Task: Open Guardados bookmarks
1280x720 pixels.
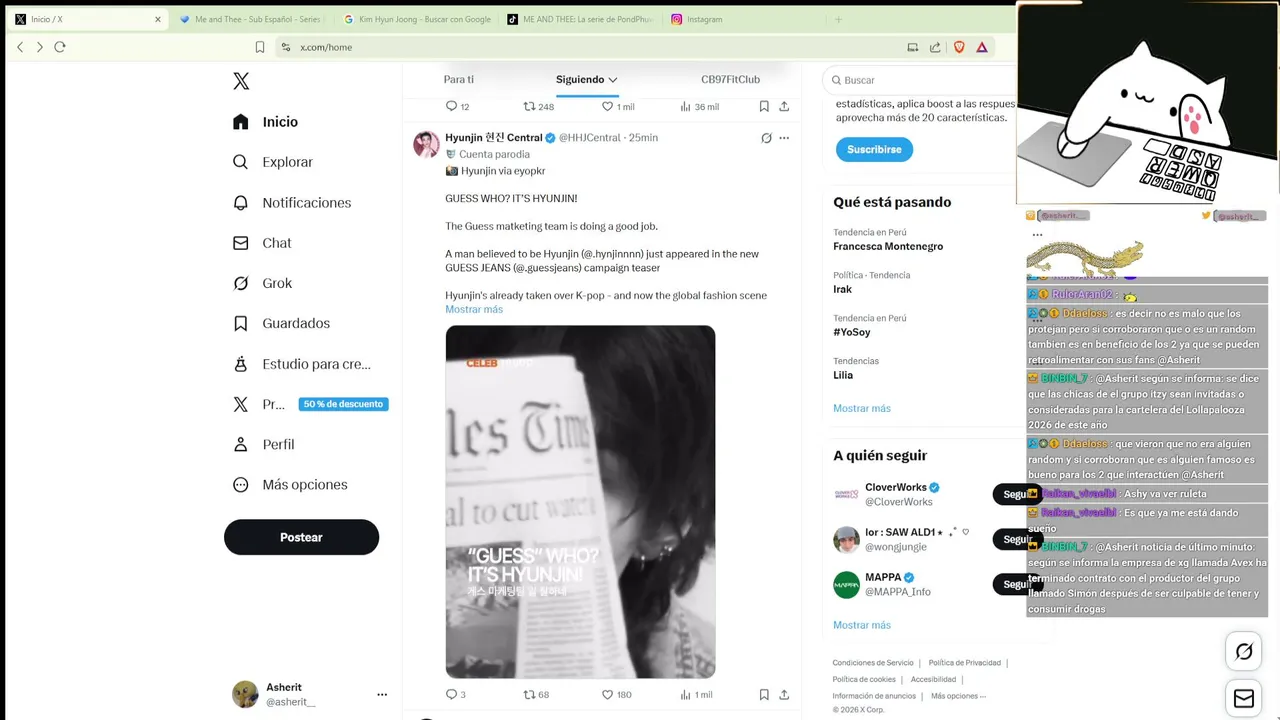Action: (x=281, y=323)
